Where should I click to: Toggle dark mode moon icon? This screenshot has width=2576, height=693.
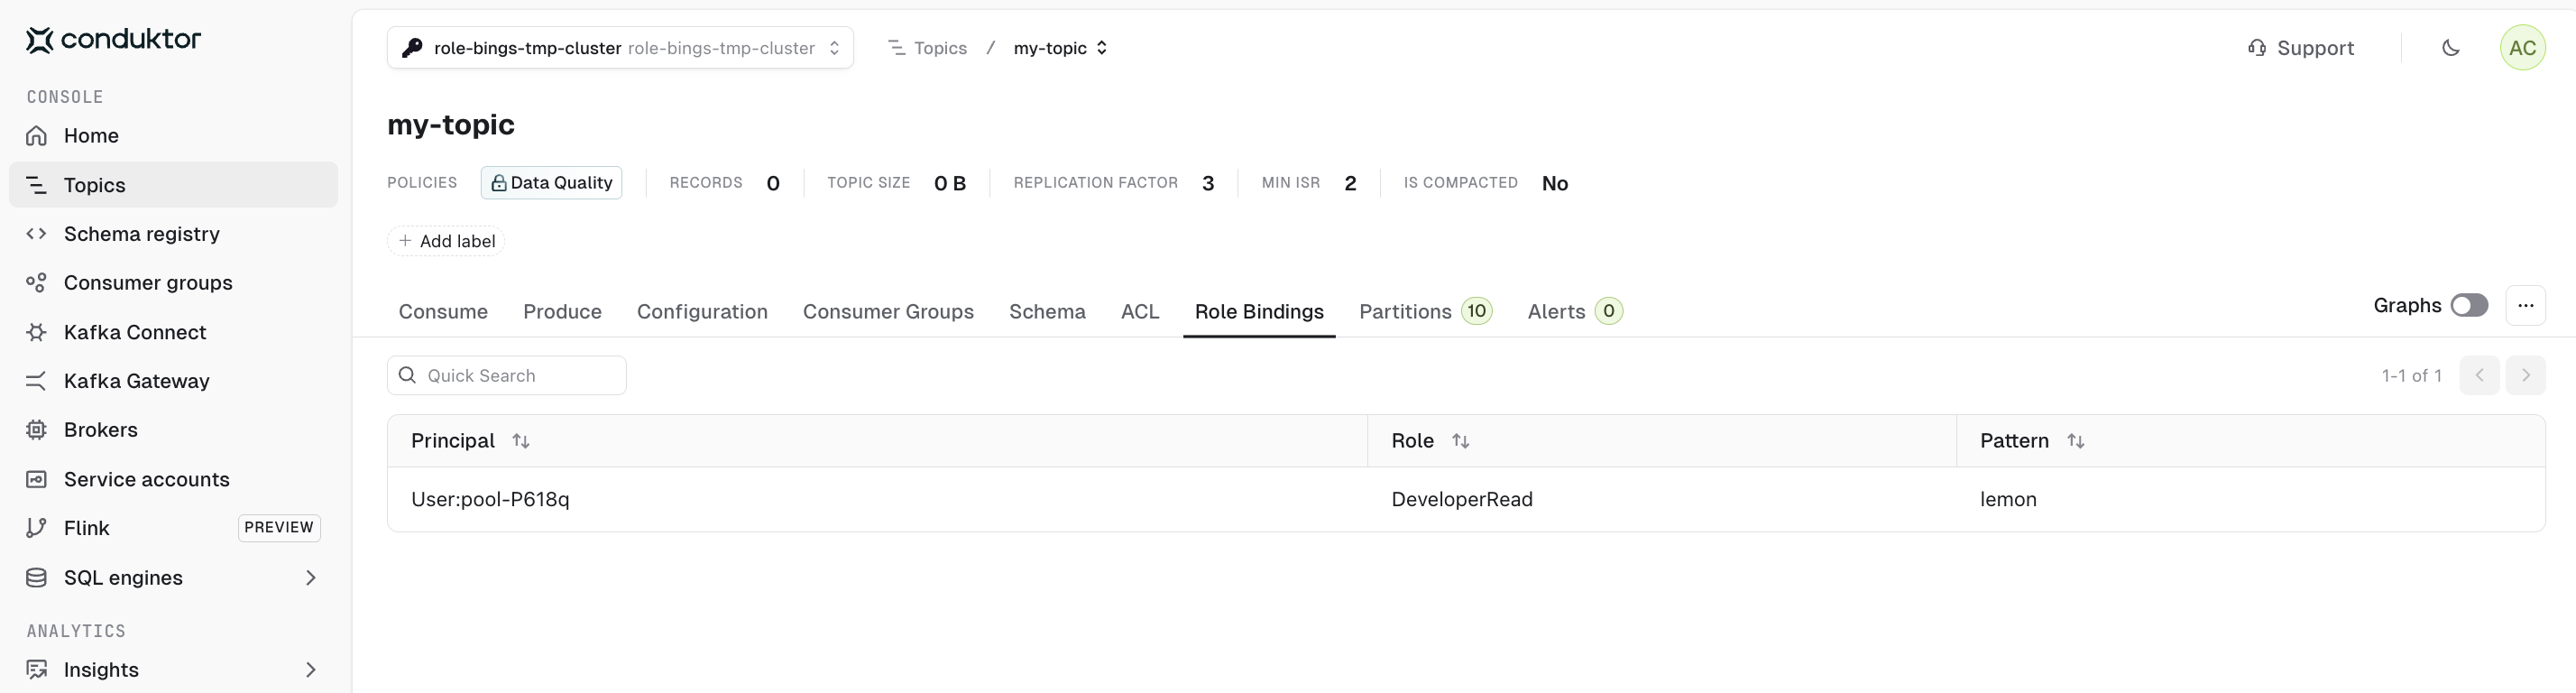pyautogui.click(x=2450, y=48)
